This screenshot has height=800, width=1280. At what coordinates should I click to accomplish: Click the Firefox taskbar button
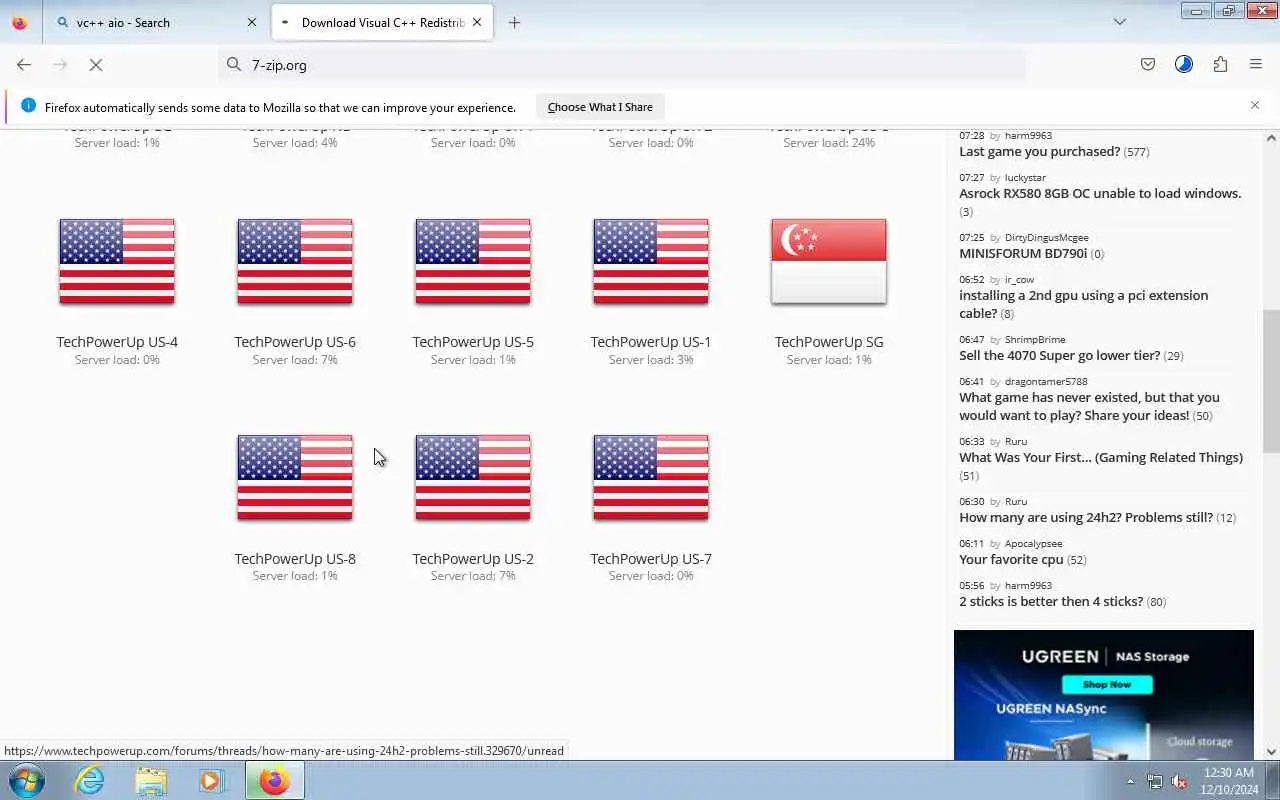(x=274, y=780)
